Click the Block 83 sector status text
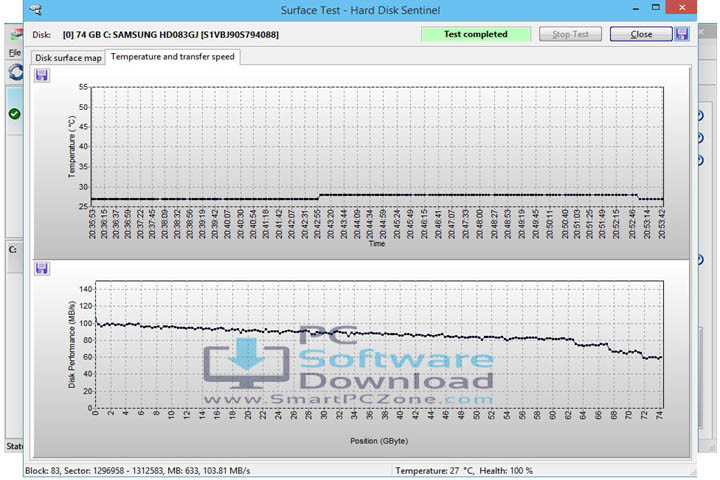This screenshot has width=720, height=480. [x=138, y=470]
